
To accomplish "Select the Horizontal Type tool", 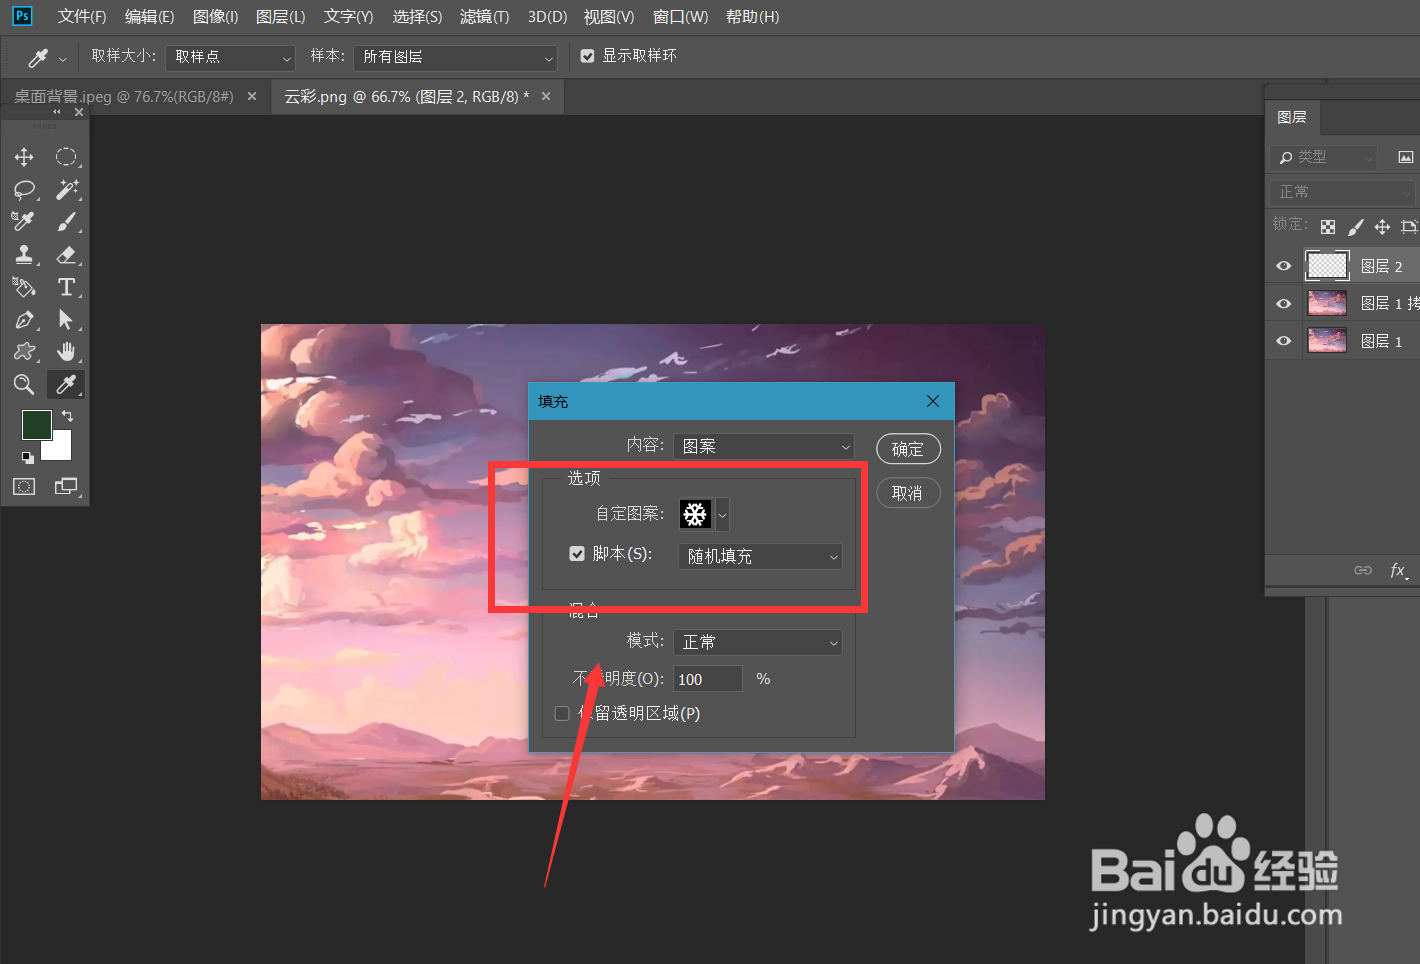I will click(66, 287).
